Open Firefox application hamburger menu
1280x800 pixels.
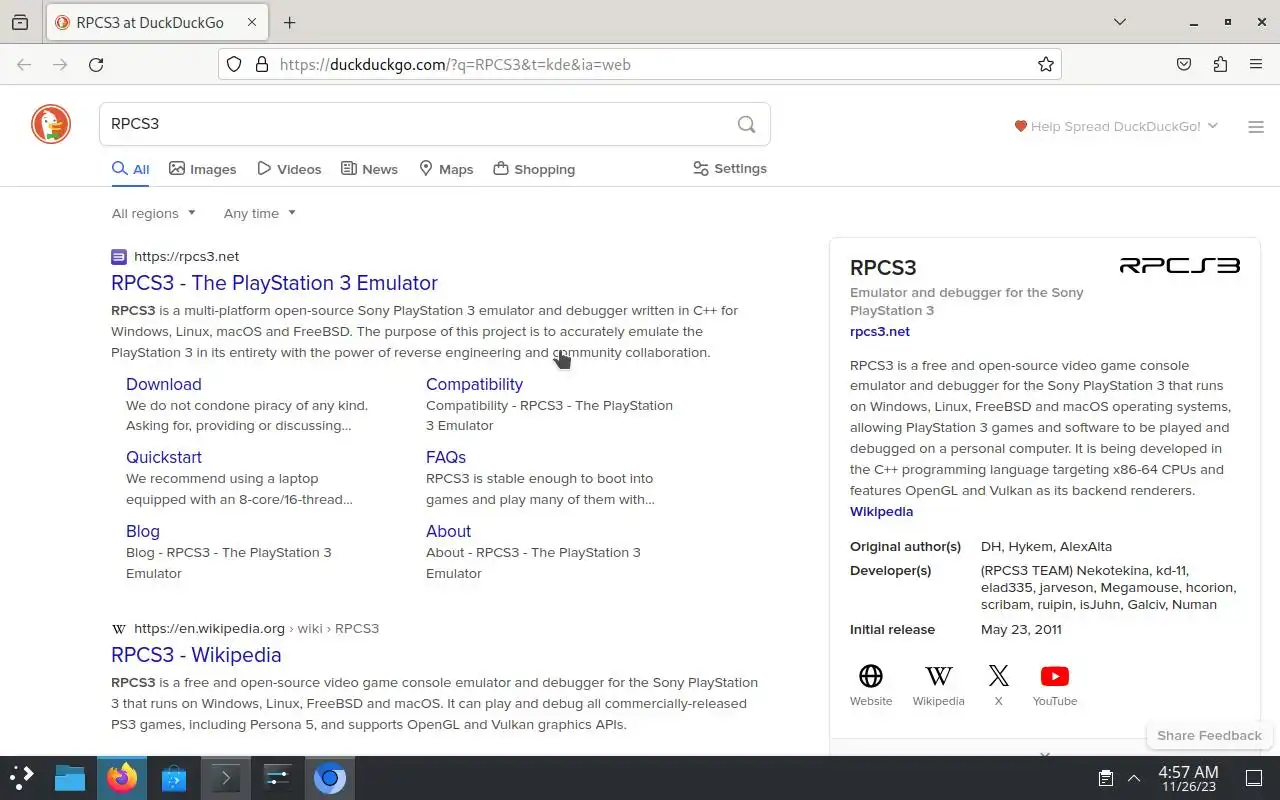pyautogui.click(x=1256, y=65)
